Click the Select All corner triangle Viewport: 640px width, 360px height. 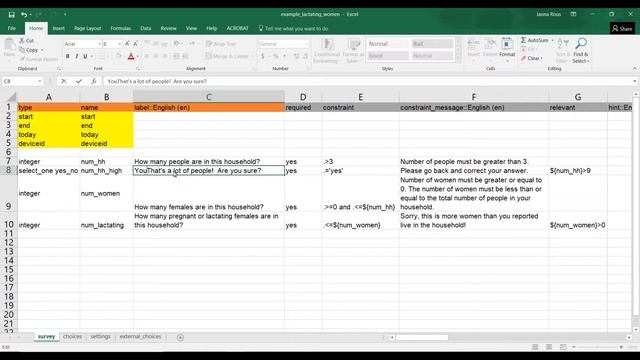click(x=11, y=97)
